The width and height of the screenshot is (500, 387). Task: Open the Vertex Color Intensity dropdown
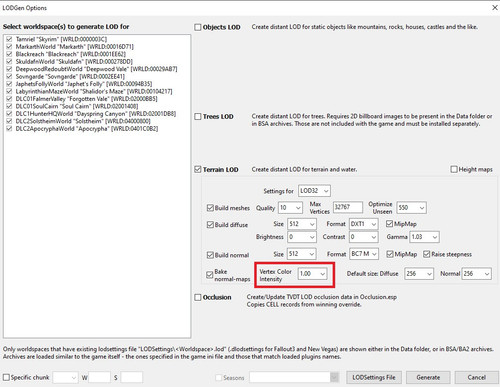(313, 274)
